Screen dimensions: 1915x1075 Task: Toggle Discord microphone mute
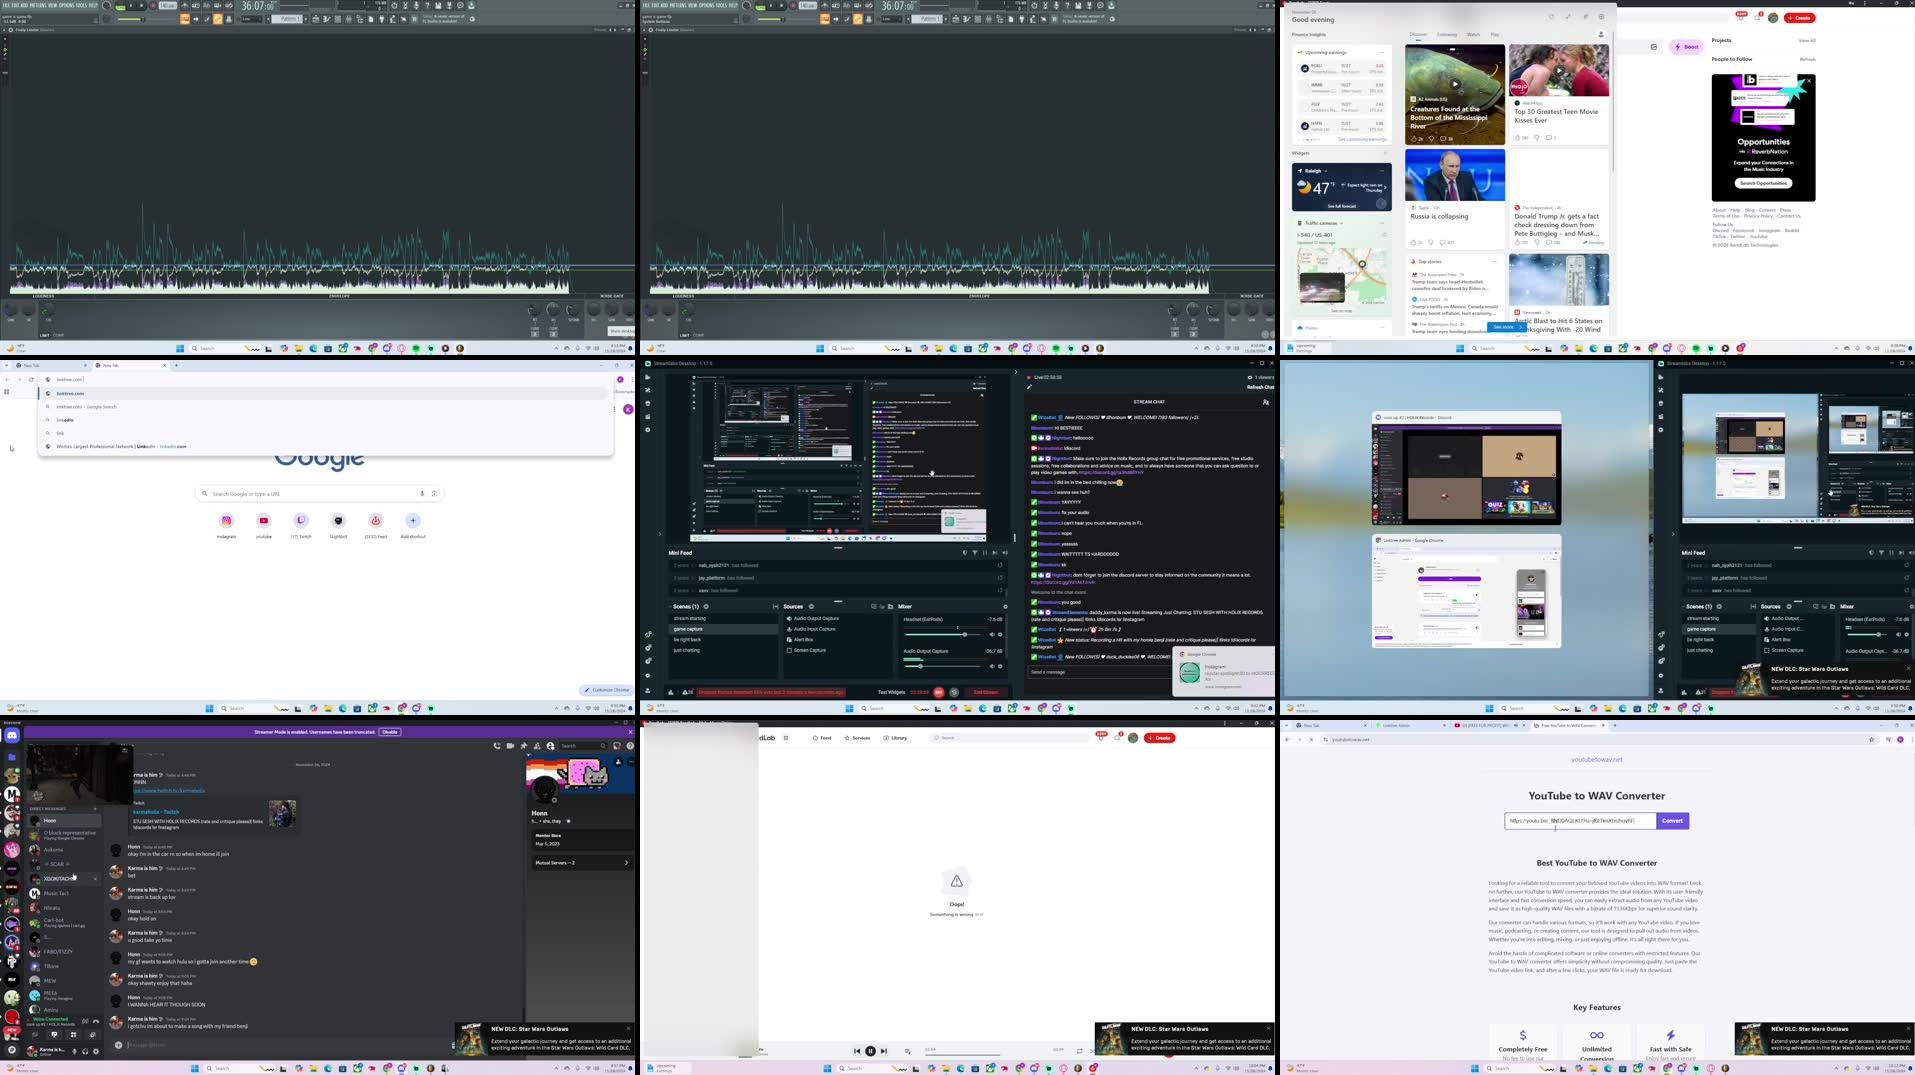74,1051
